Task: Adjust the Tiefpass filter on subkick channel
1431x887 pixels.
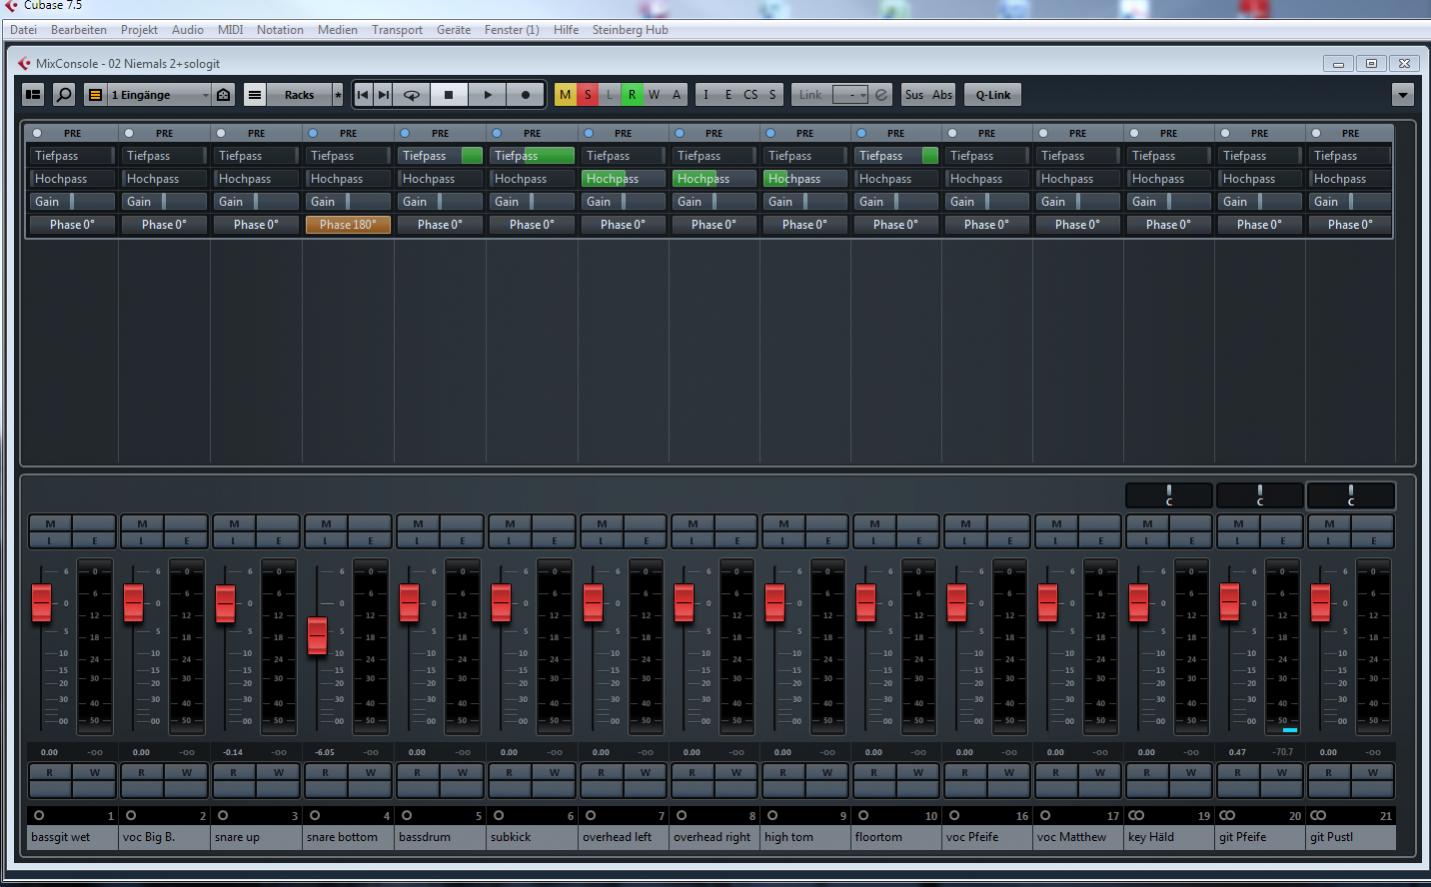Action: [532, 156]
